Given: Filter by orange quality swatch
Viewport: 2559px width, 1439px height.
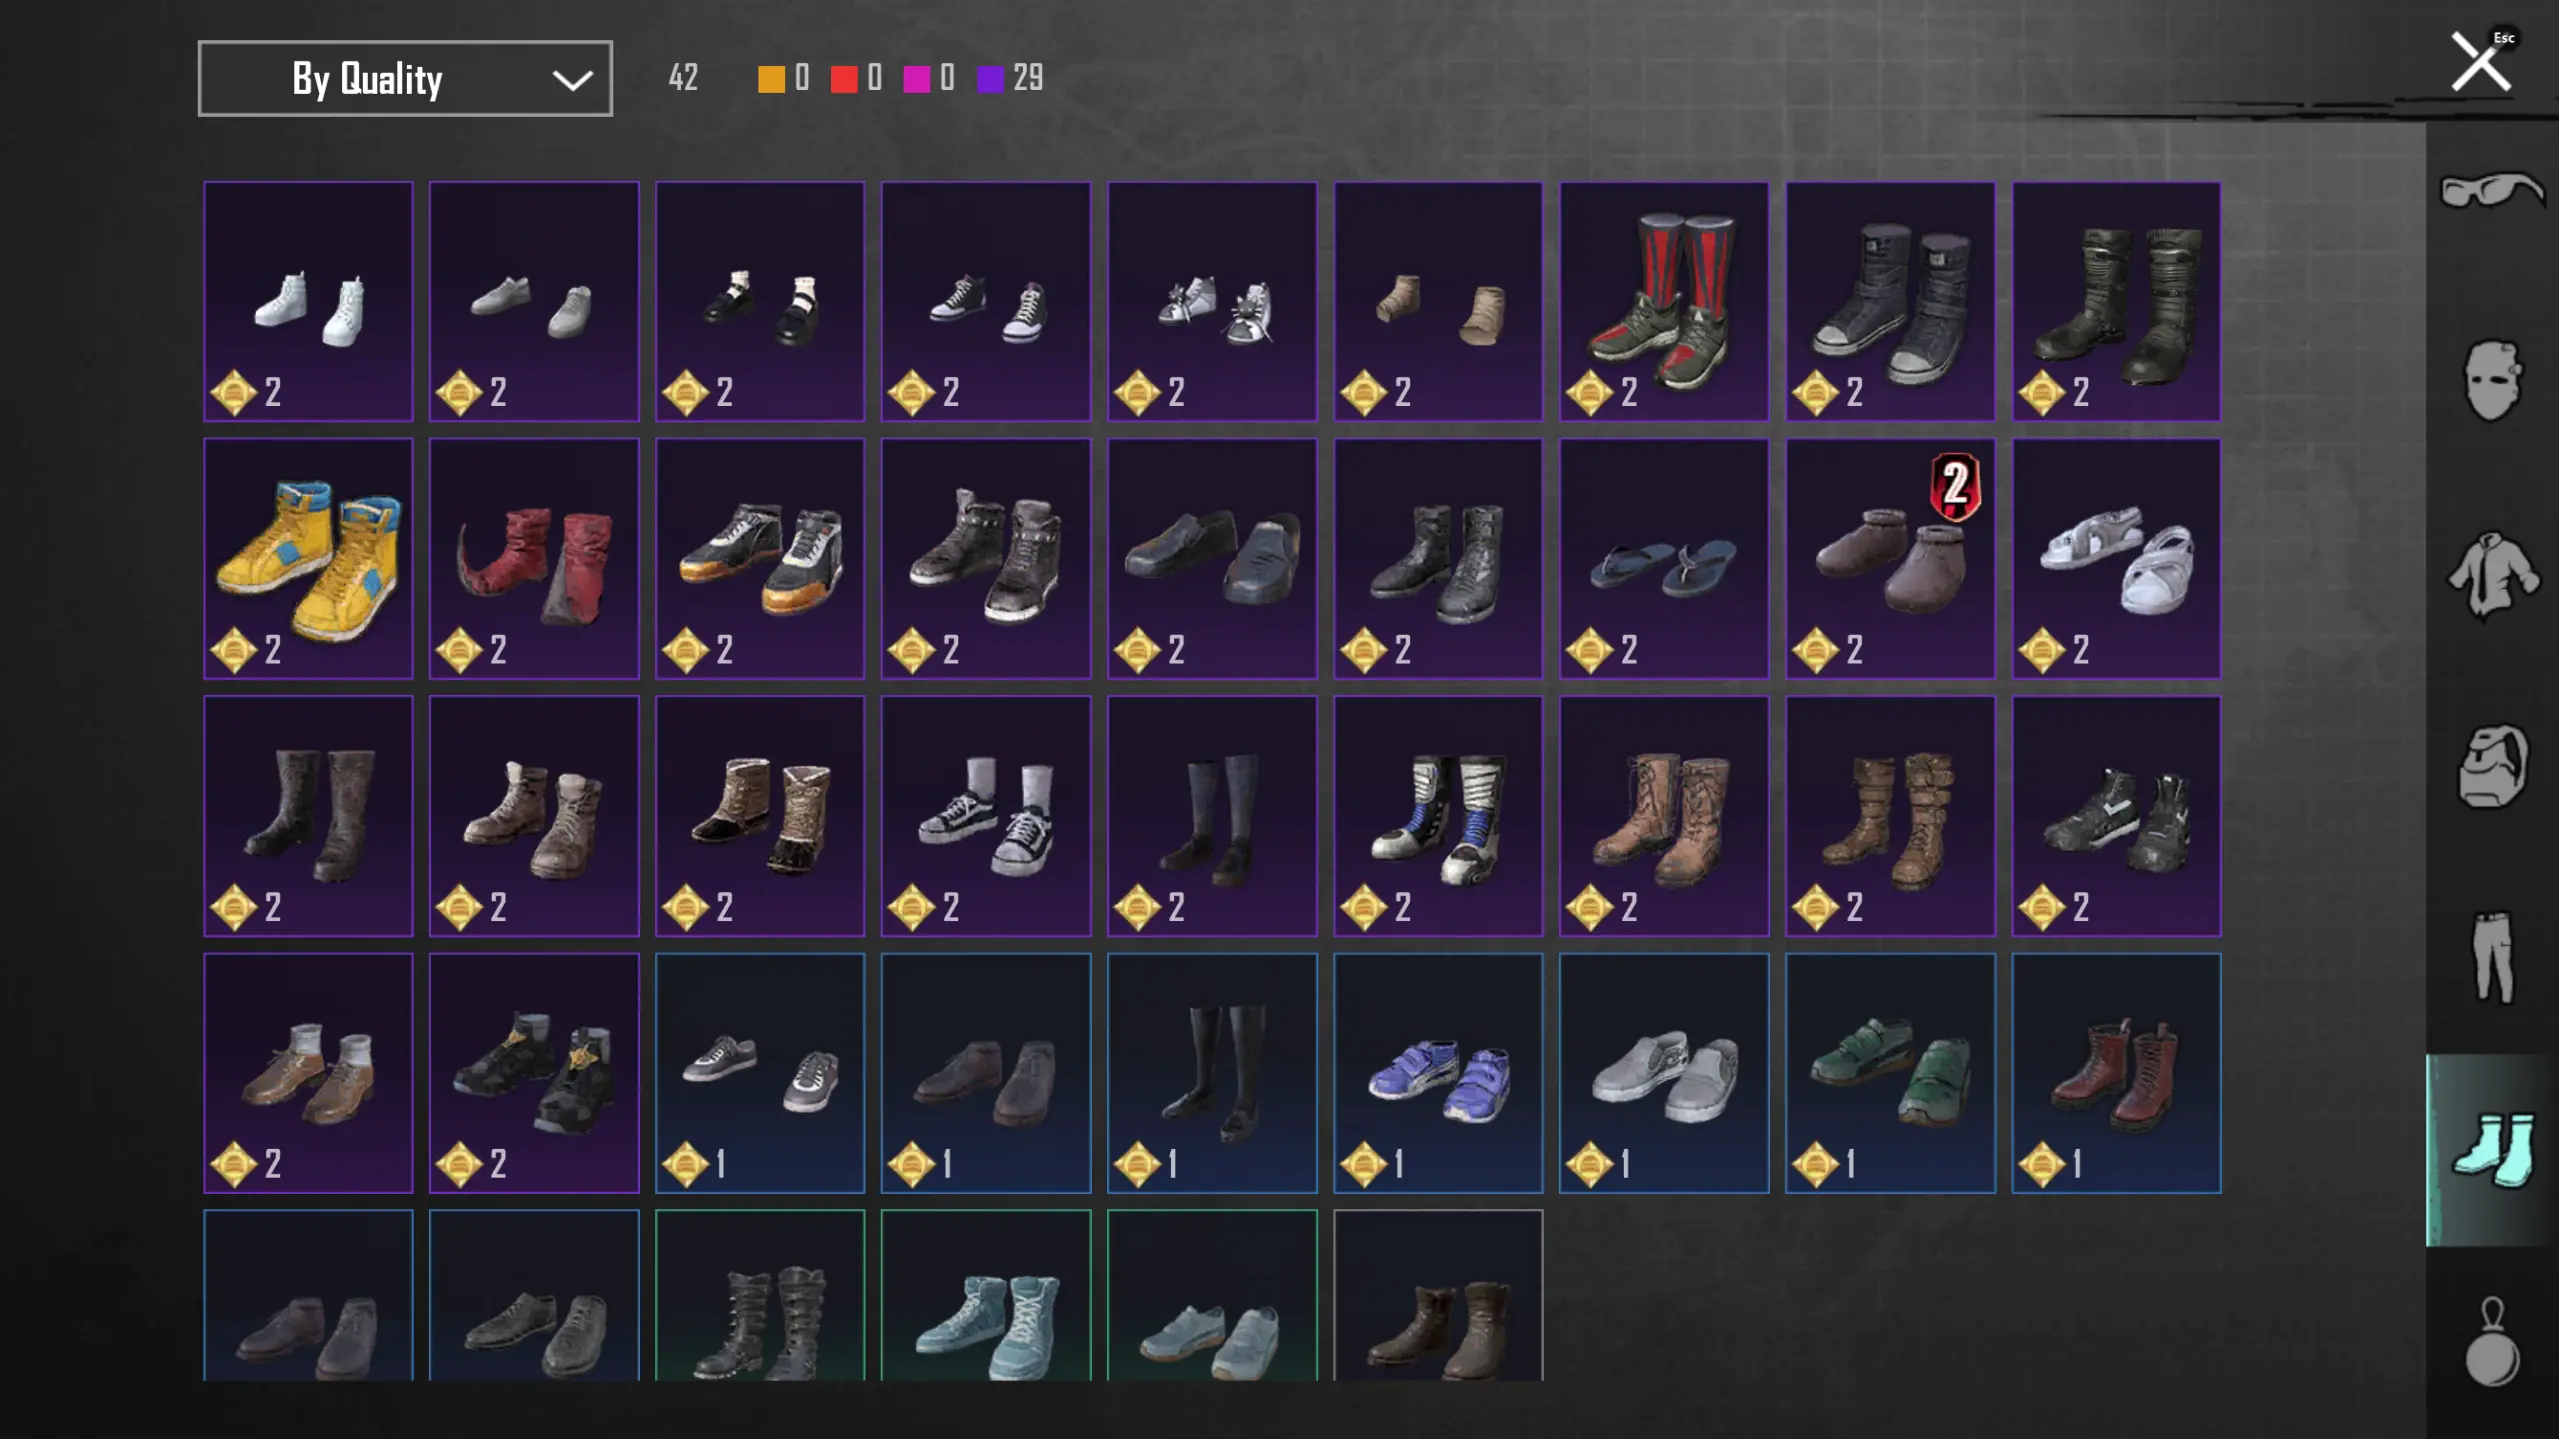Looking at the screenshot, I should click(771, 79).
